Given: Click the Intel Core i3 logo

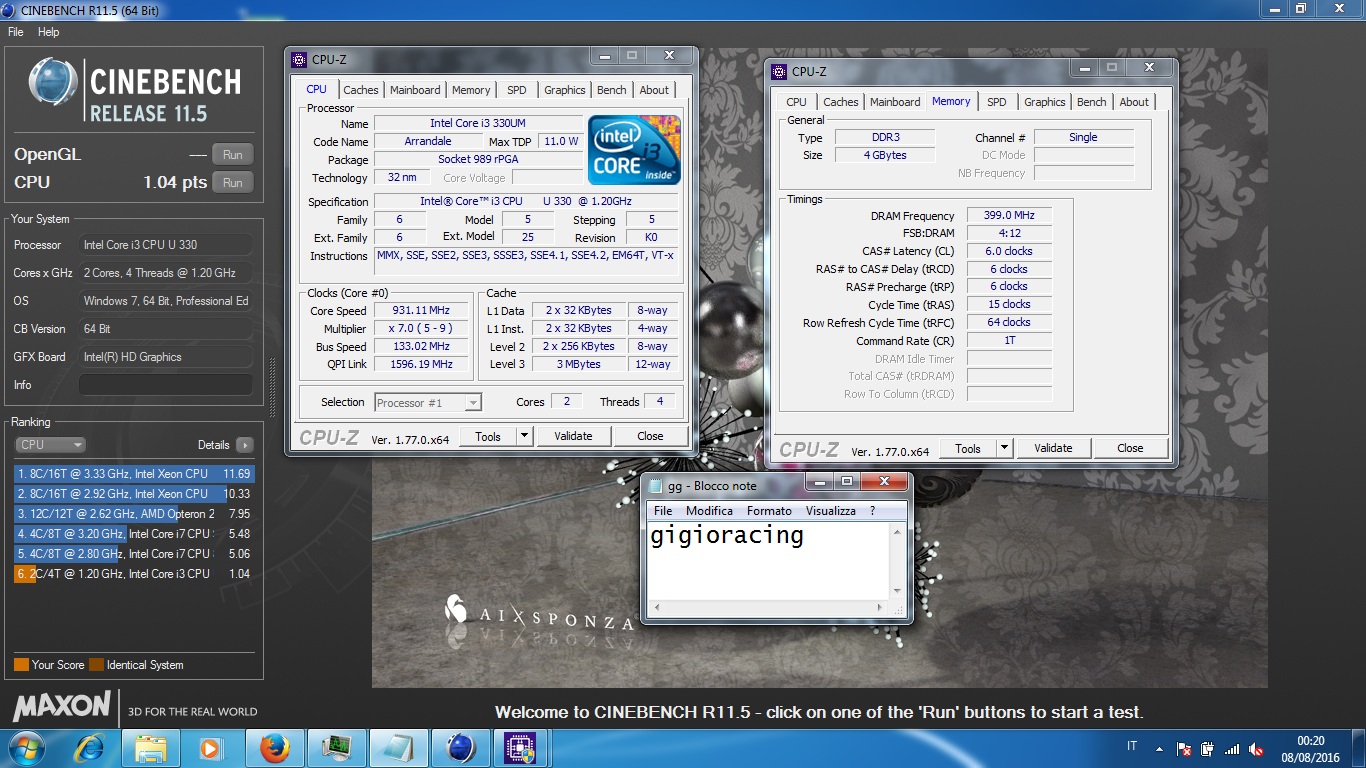Looking at the screenshot, I should click(634, 149).
